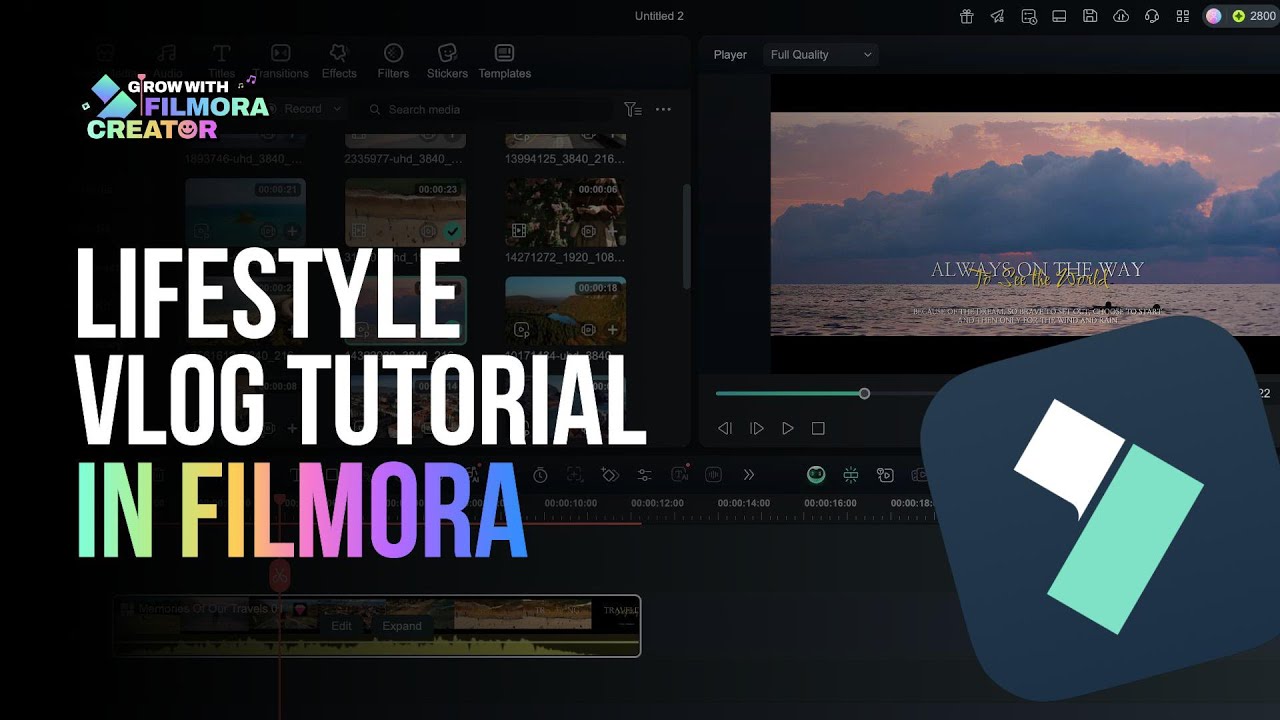
Task: Open the headset support icon
Action: tap(1152, 16)
